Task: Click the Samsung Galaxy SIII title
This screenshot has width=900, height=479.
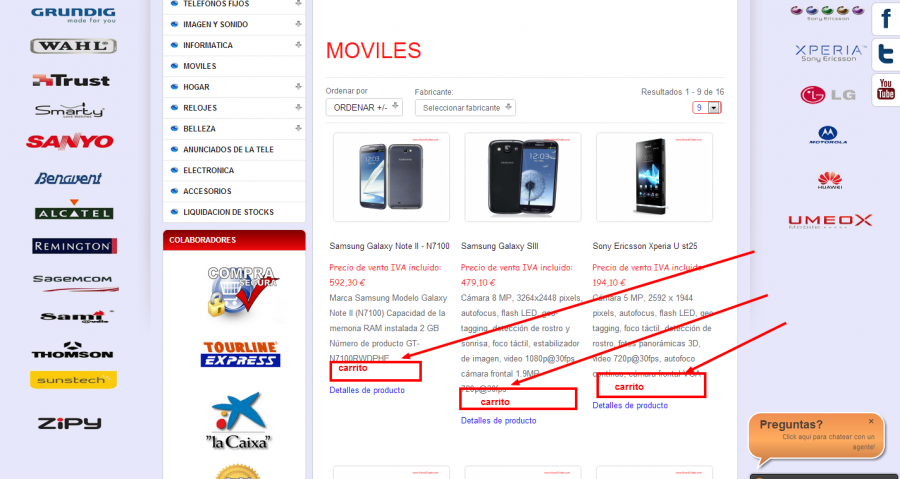Action: coord(499,246)
